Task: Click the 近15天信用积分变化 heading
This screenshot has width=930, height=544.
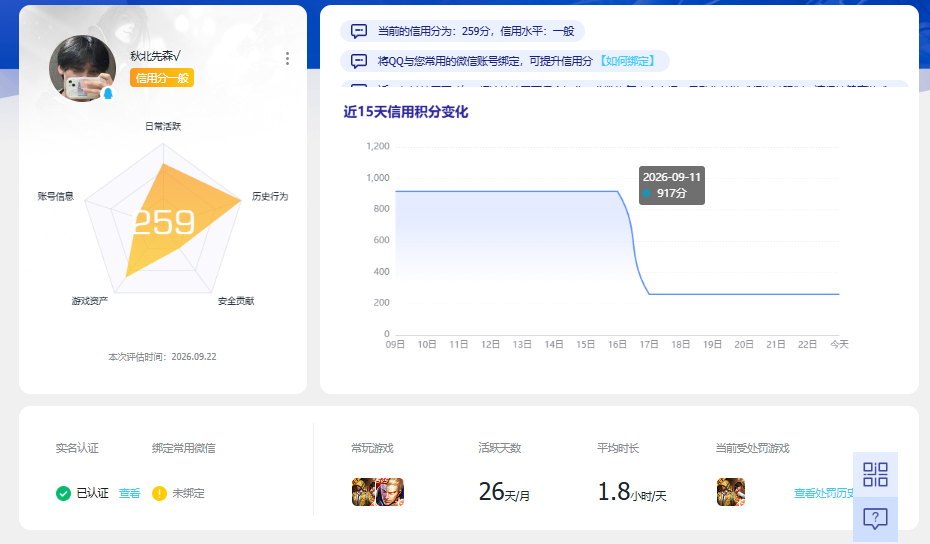Action: point(406,112)
